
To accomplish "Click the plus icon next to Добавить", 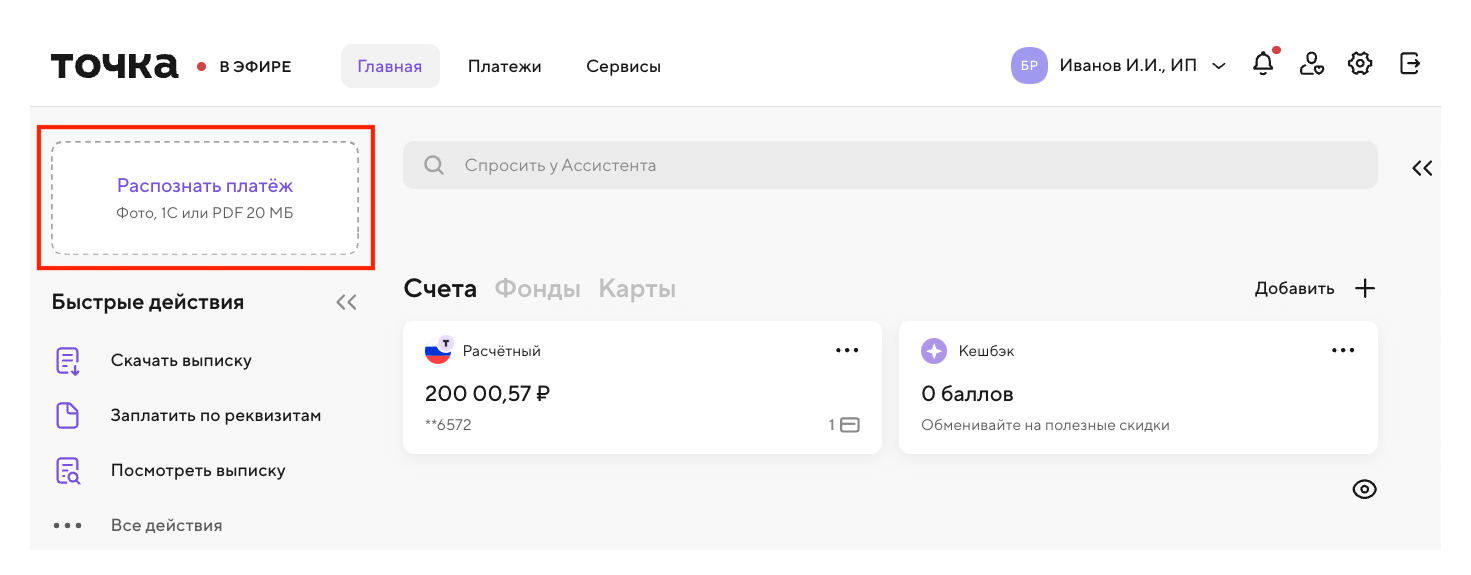I will (x=1365, y=289).
